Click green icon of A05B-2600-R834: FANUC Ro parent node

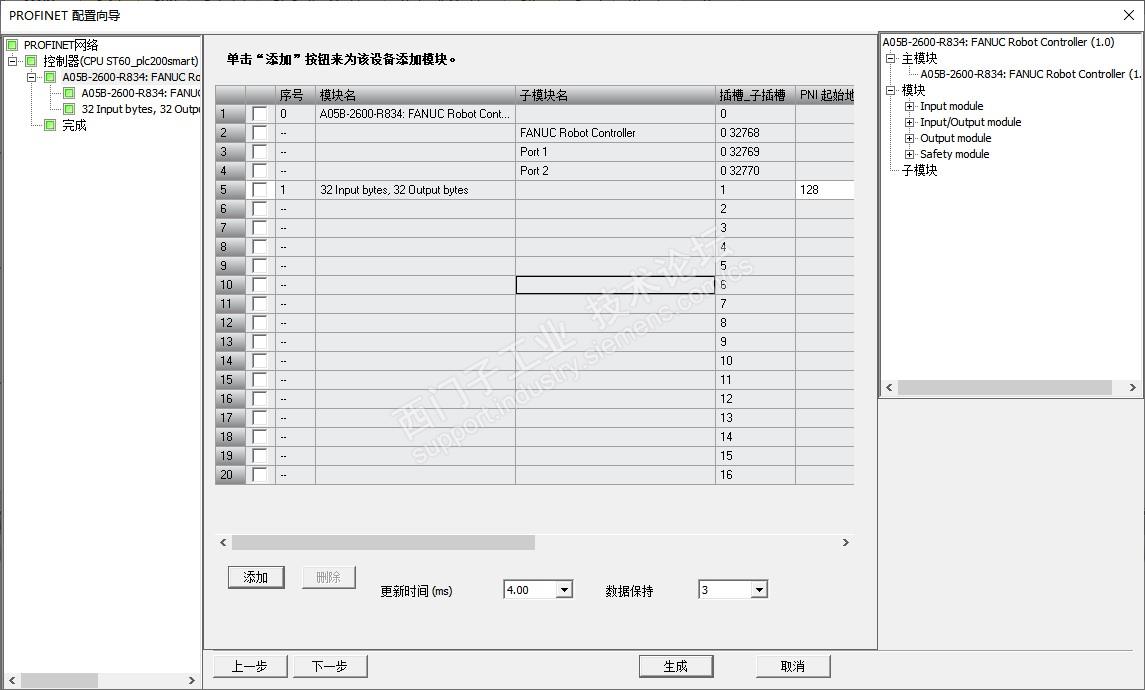50,77
